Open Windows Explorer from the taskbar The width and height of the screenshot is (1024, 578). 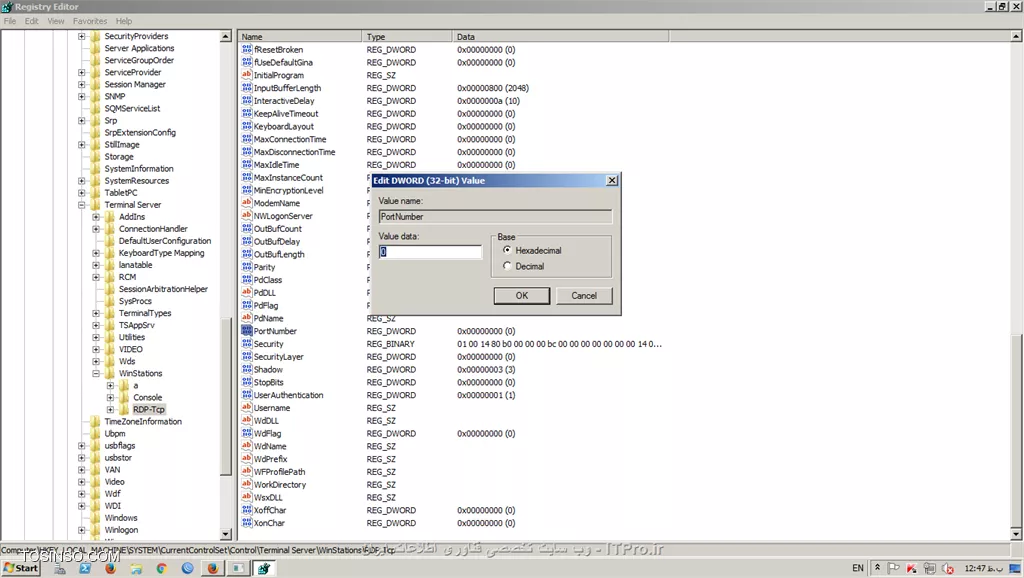(x=136, y=568)
